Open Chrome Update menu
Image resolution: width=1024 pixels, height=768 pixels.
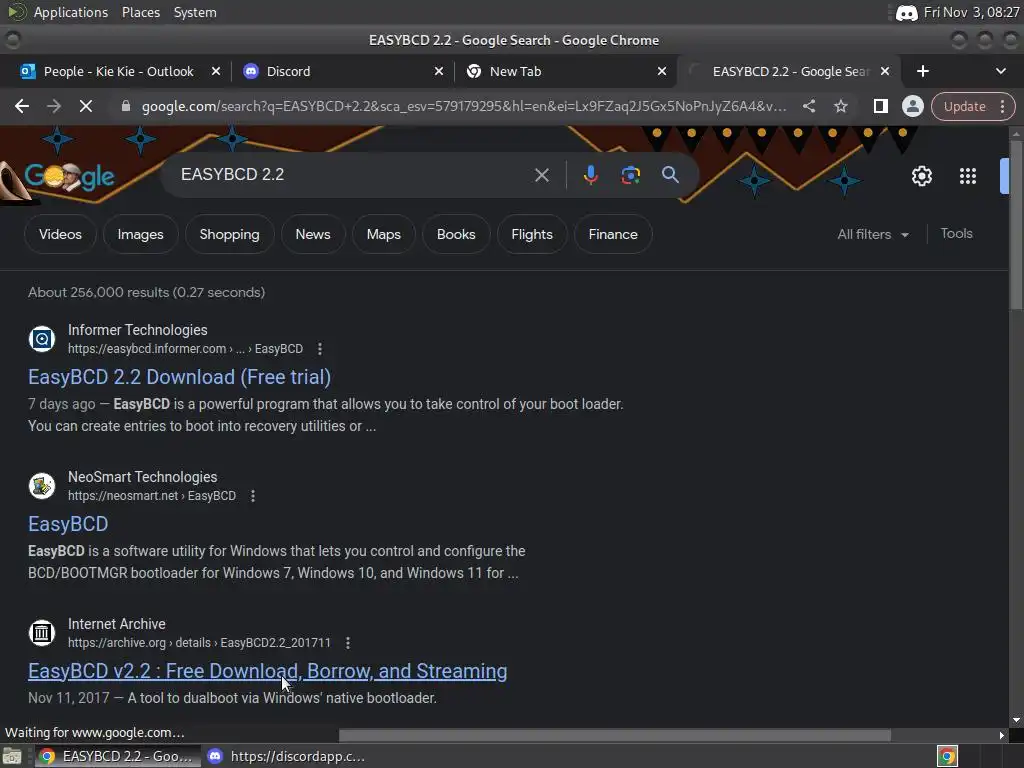tap(972, 106)
